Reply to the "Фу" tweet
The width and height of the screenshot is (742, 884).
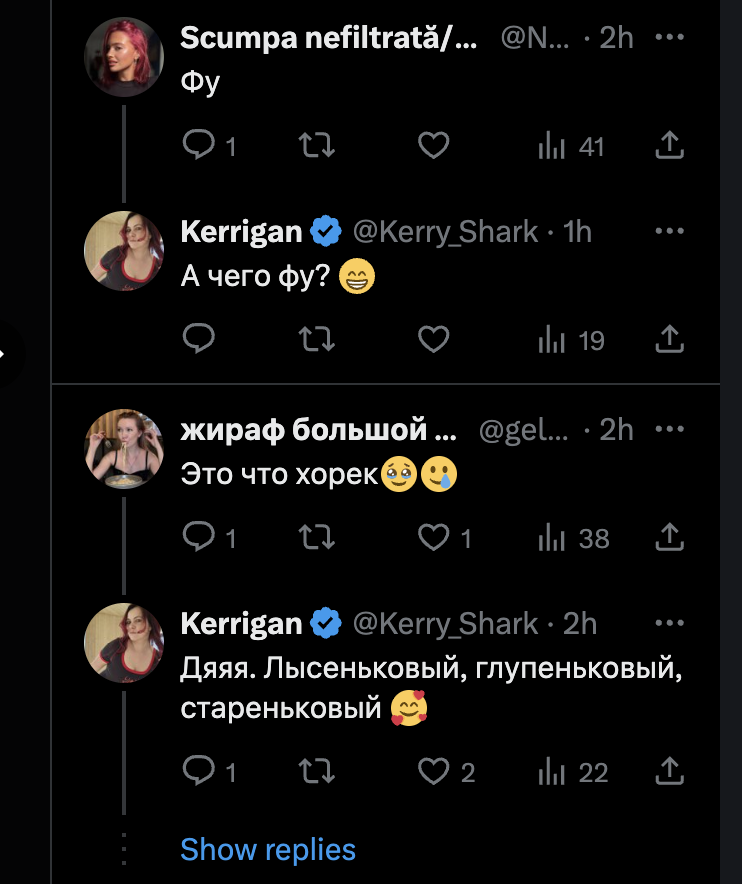199,147
